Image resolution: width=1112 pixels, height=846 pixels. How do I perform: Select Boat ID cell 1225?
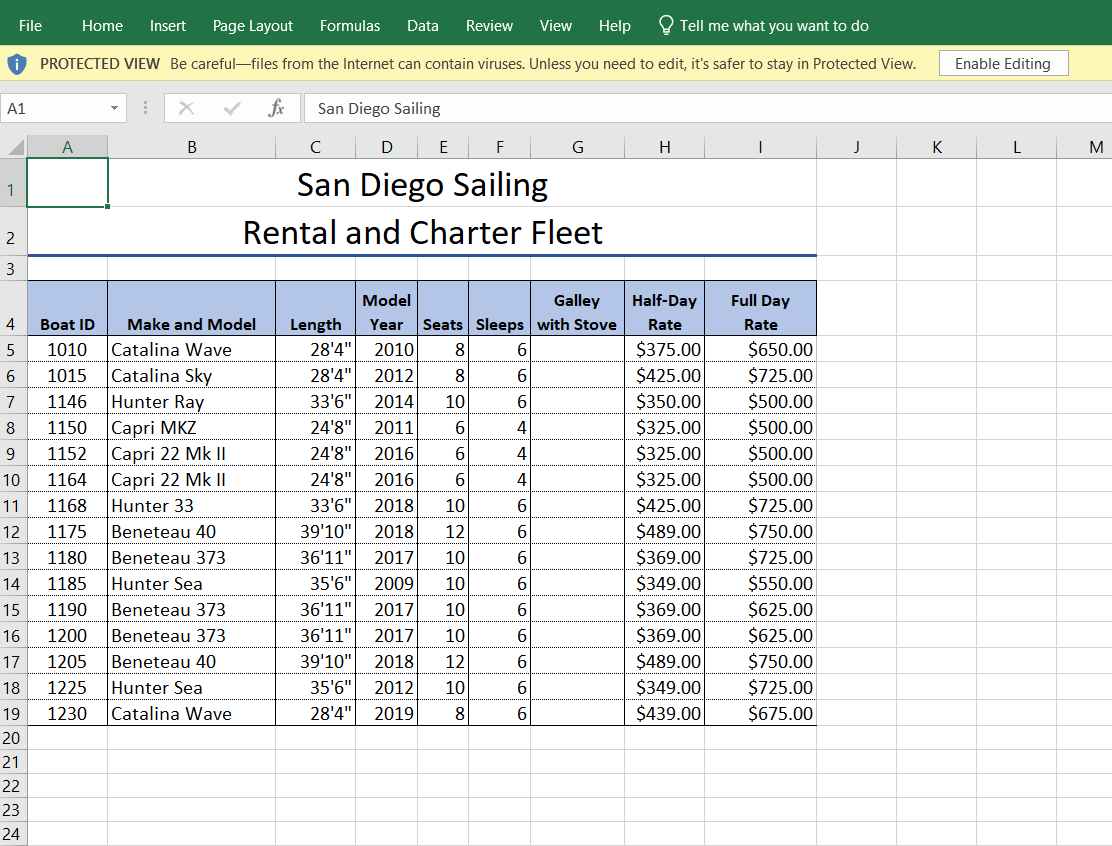pyautogui.click(x=67, y=687)
